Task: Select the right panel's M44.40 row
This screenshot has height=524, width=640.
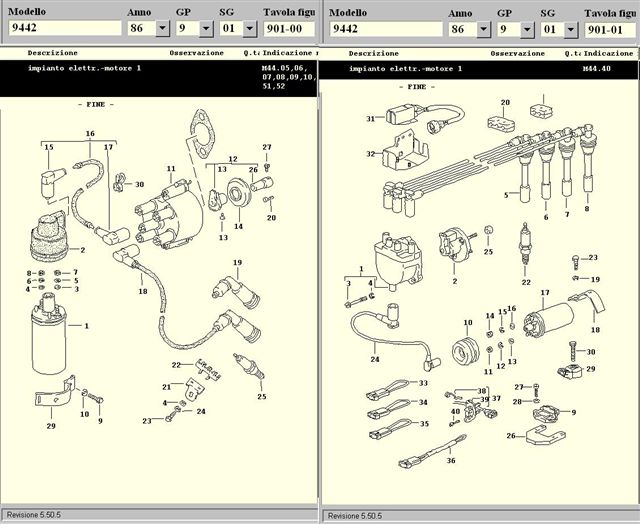Action: [597, 69]
